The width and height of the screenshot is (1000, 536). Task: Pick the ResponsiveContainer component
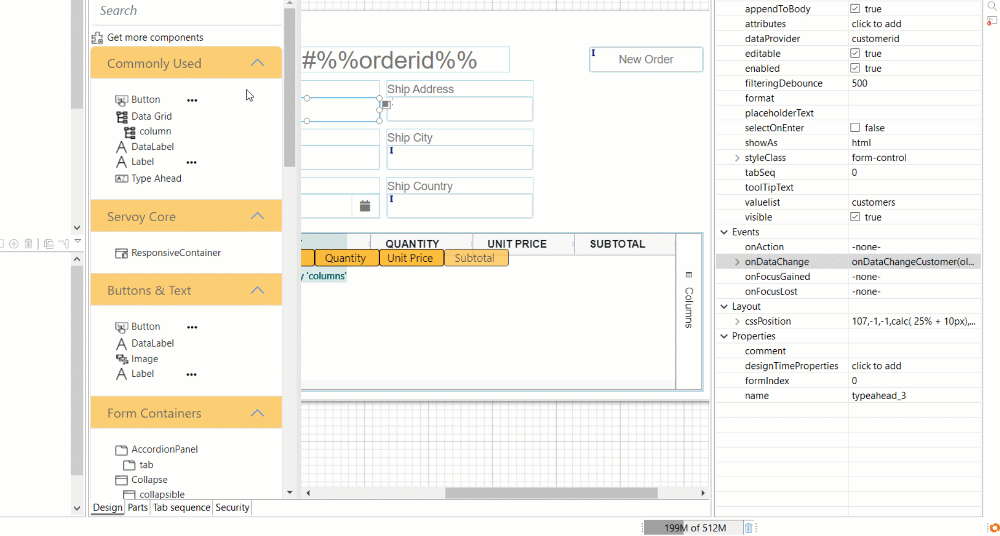pos(175,253)
